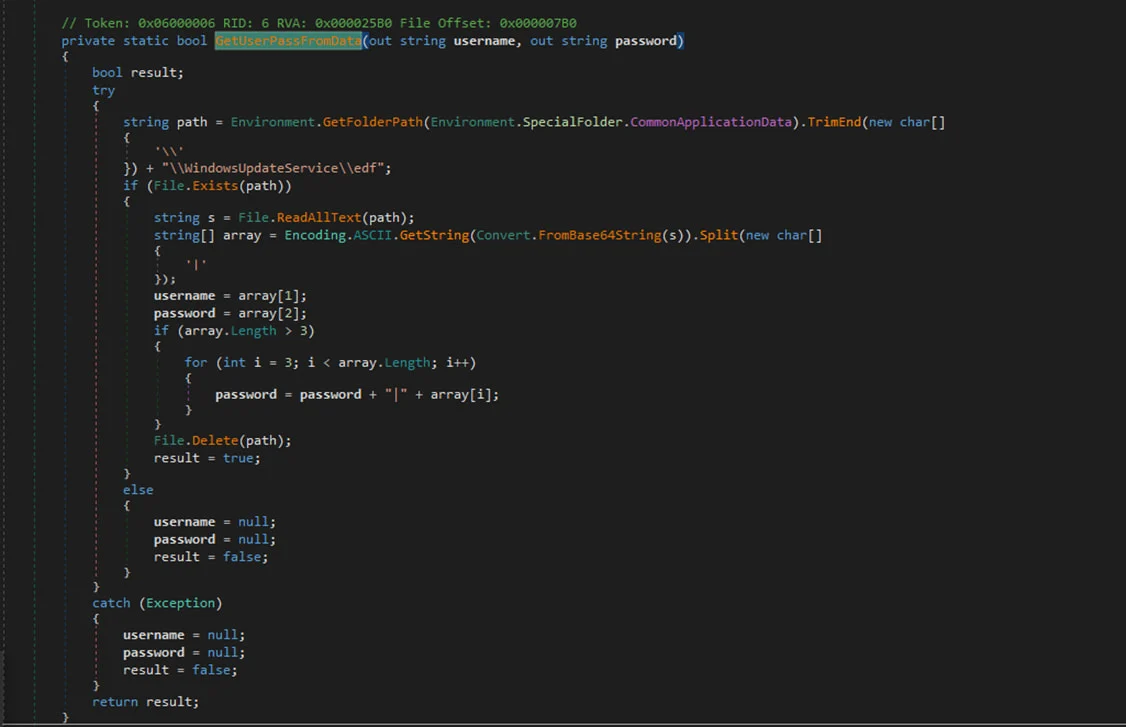Image resolution: width=1126 pixels, height=727 pixels.
Task: Click the Token RID comment line
Action: pos(318,23)
